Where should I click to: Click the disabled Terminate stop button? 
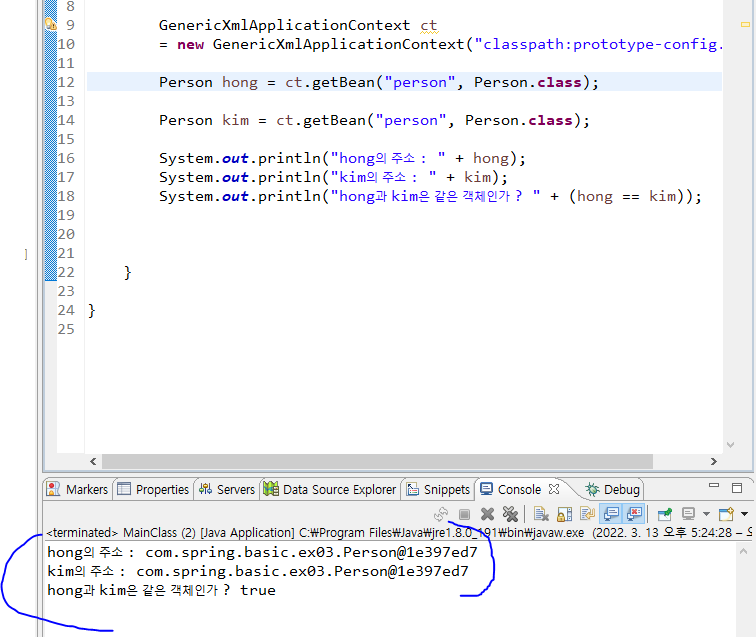tap(464, 515)
